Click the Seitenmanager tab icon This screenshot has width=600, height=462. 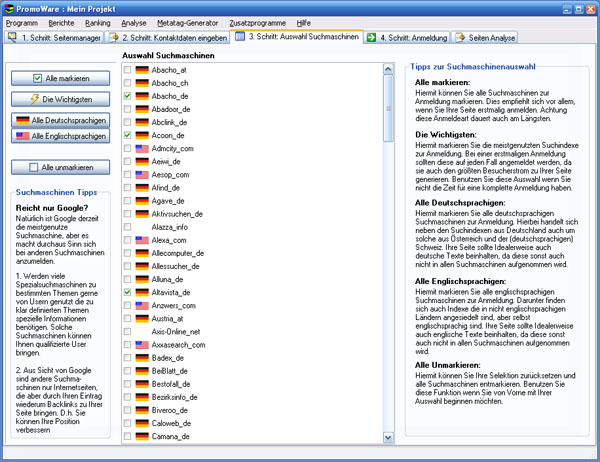click(x=12, y=37)
